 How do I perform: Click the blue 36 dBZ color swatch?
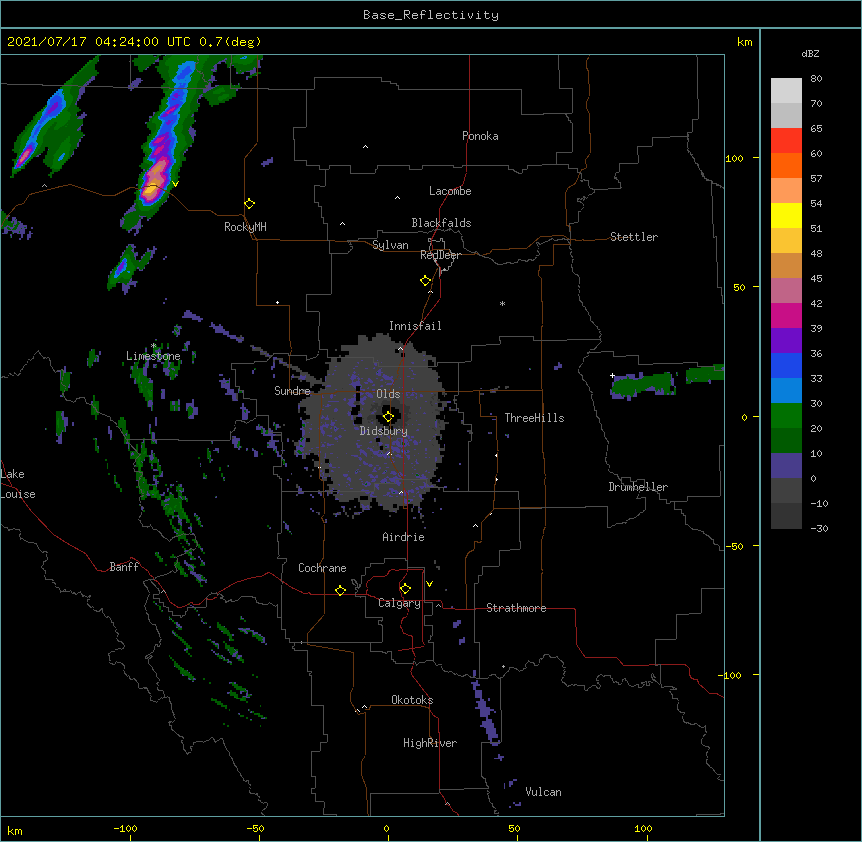point(786,365)
